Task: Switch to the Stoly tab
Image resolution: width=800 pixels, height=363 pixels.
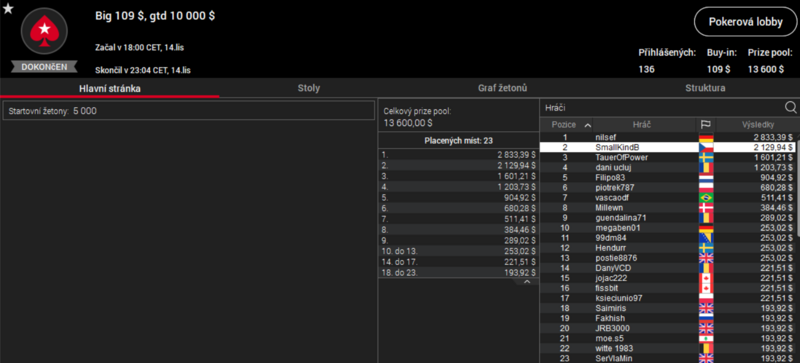Action: (309, 88)
